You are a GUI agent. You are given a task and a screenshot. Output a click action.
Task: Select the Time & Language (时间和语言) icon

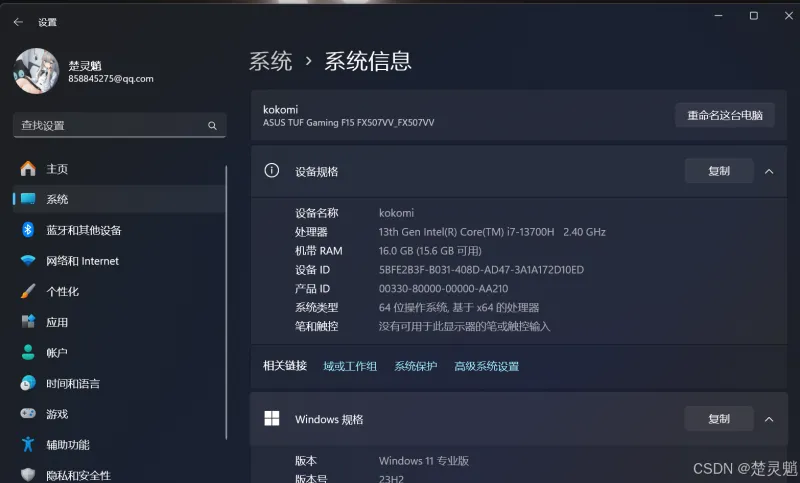click(x=28, y=384)
